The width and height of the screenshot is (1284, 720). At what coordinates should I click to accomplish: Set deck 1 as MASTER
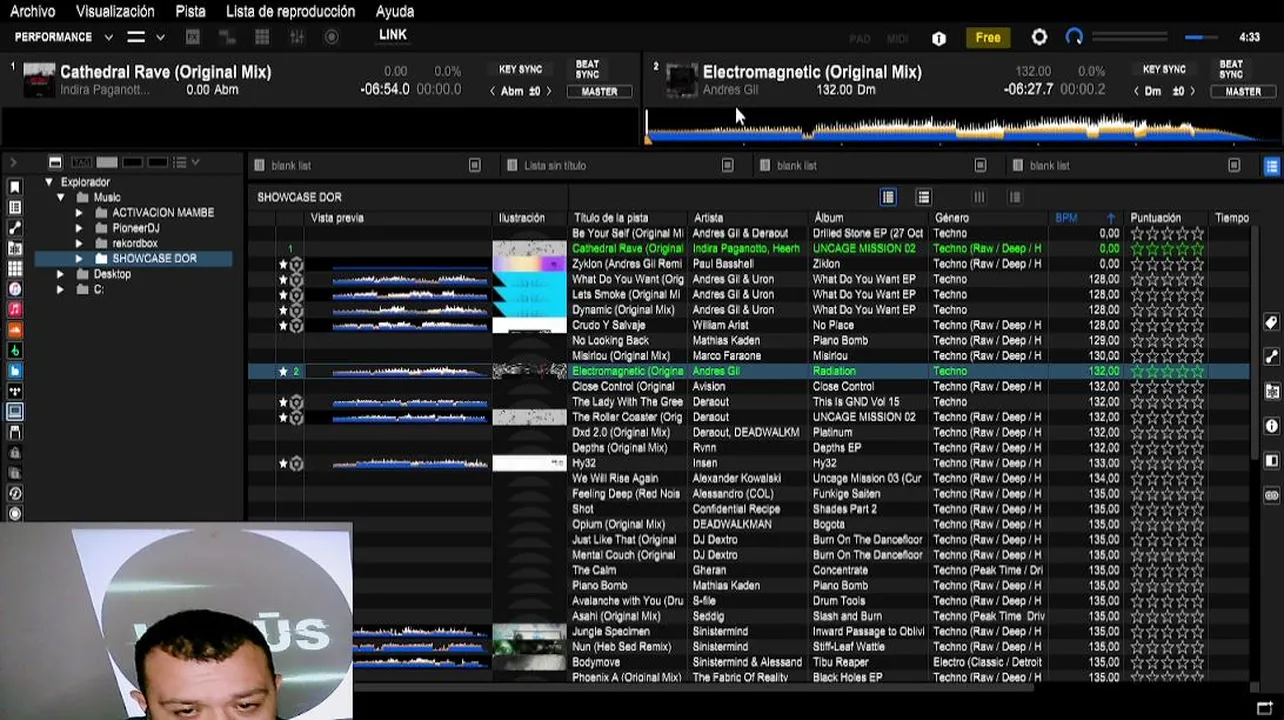click(599, 91)
